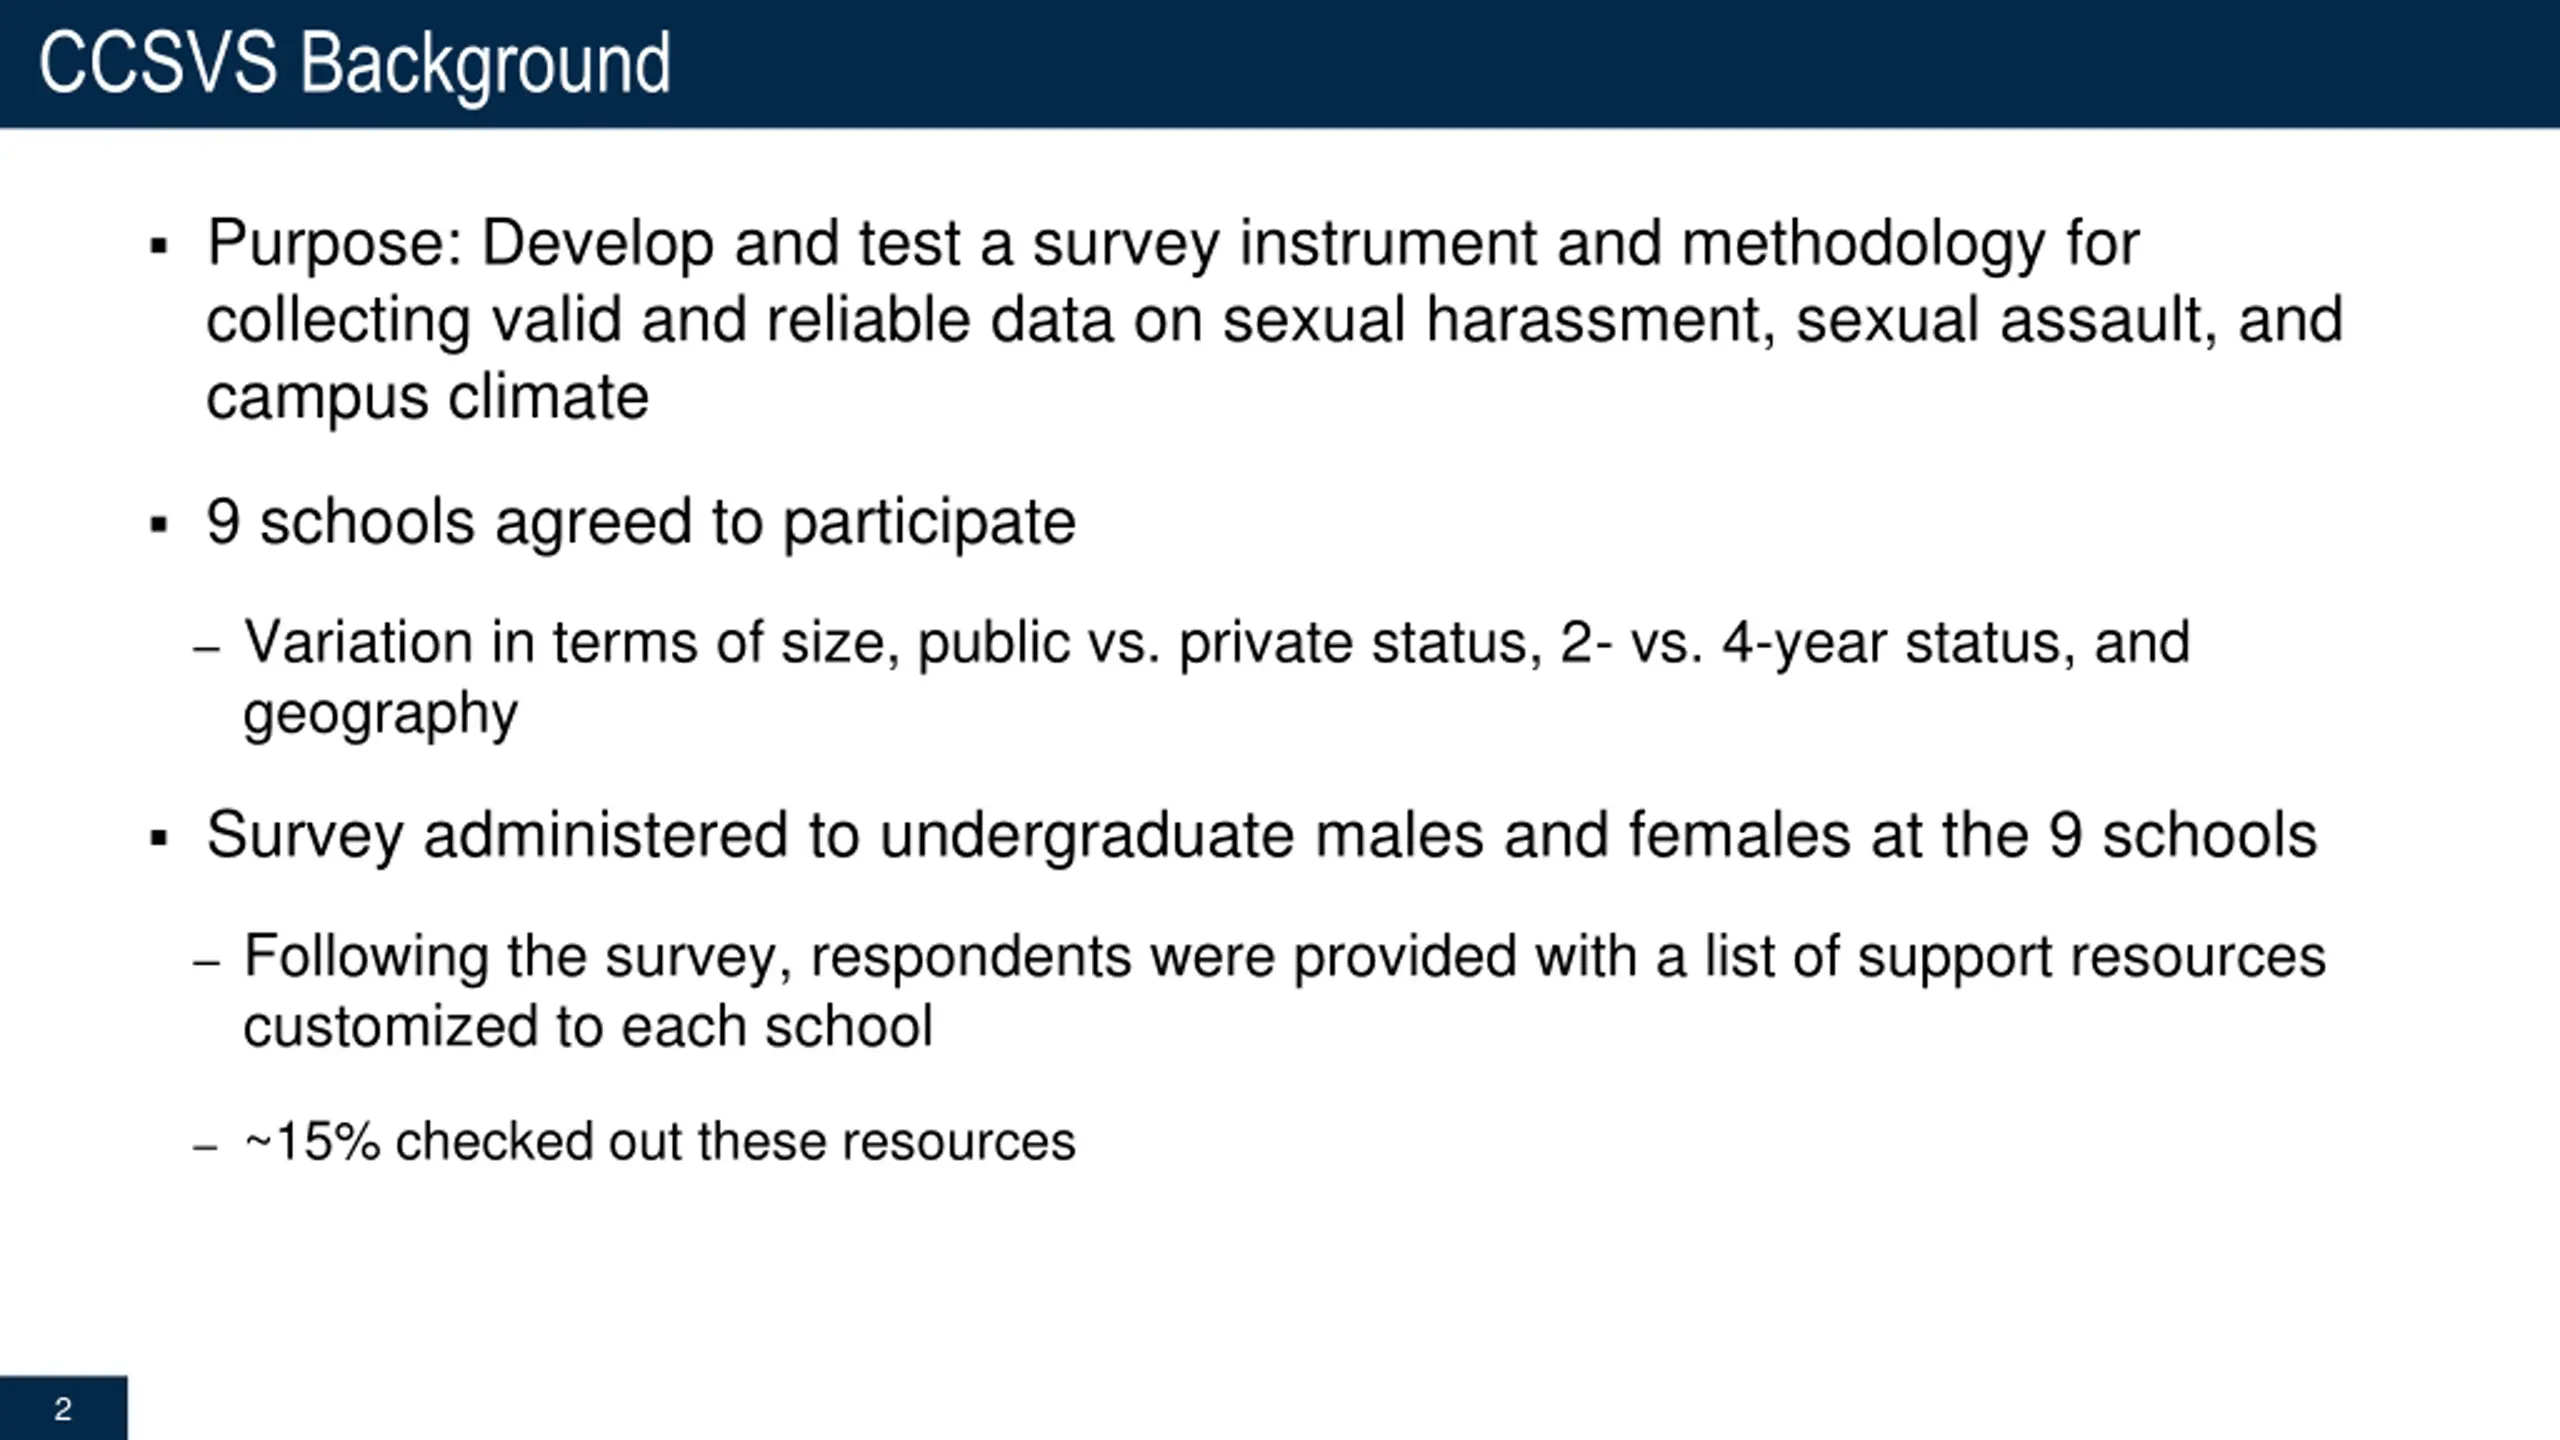This screenshot has width=2560, height=1440.
Task: Click the customized to each school text
Action: click(588, 1027)
